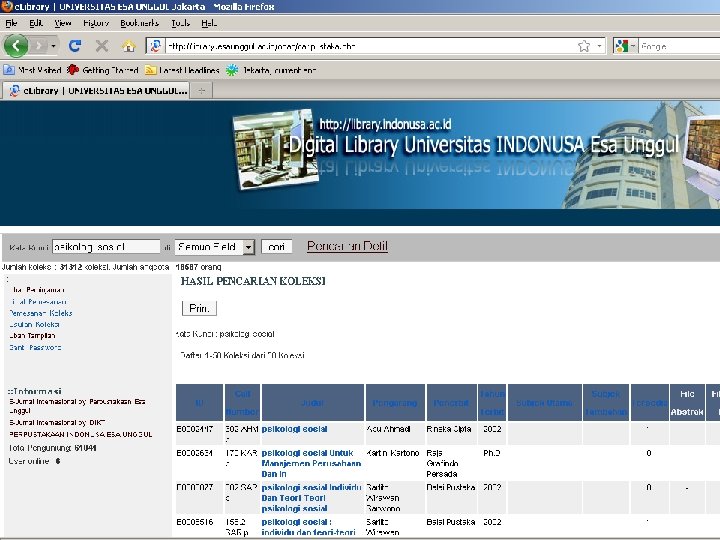Sort by the Tersedia column header
The width and height of the screenshot is (720, 540).
click(649, 403)
